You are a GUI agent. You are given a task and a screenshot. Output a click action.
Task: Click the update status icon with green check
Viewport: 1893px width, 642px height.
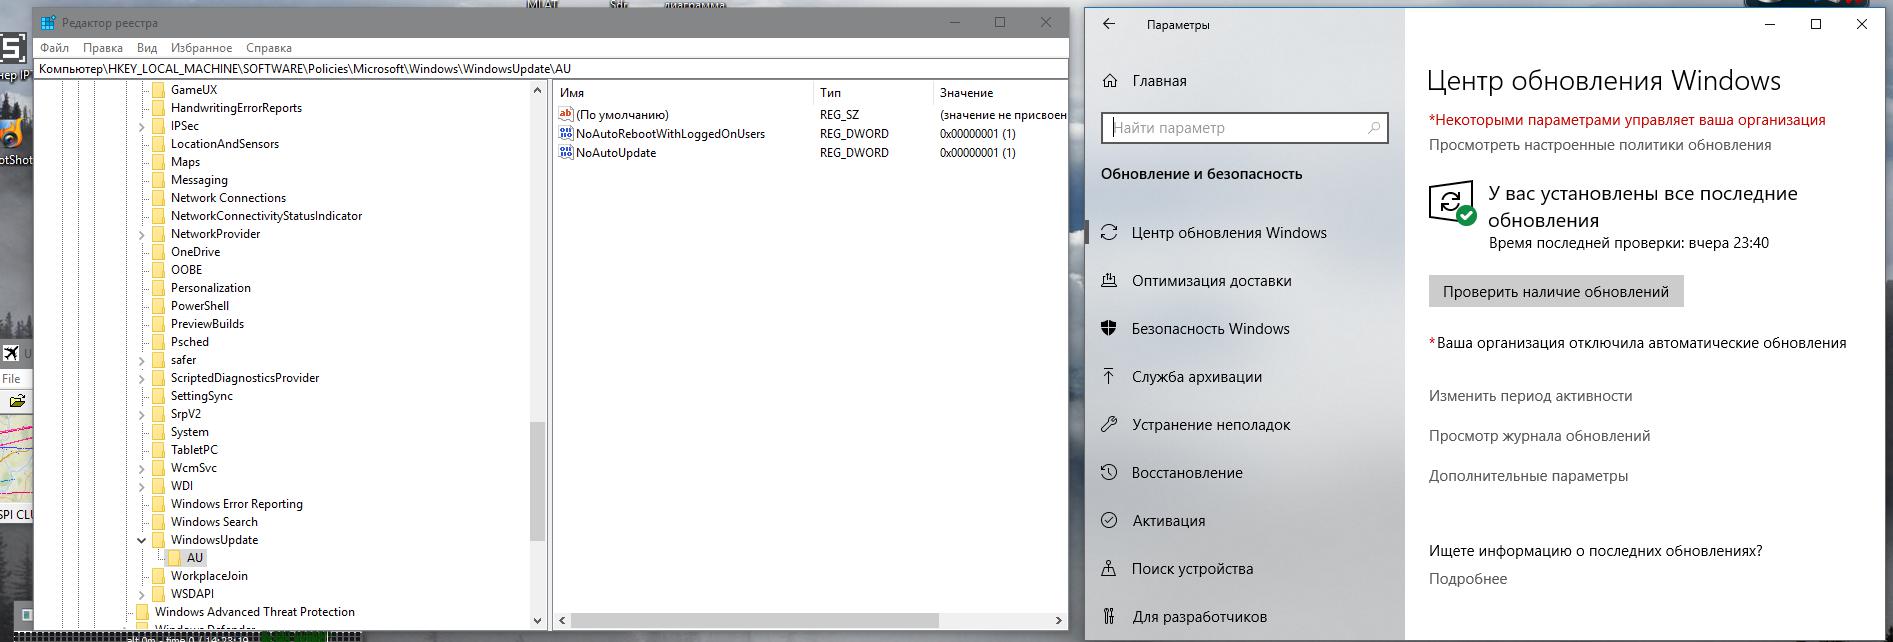pyautogui.click(x=1452, y=203)
